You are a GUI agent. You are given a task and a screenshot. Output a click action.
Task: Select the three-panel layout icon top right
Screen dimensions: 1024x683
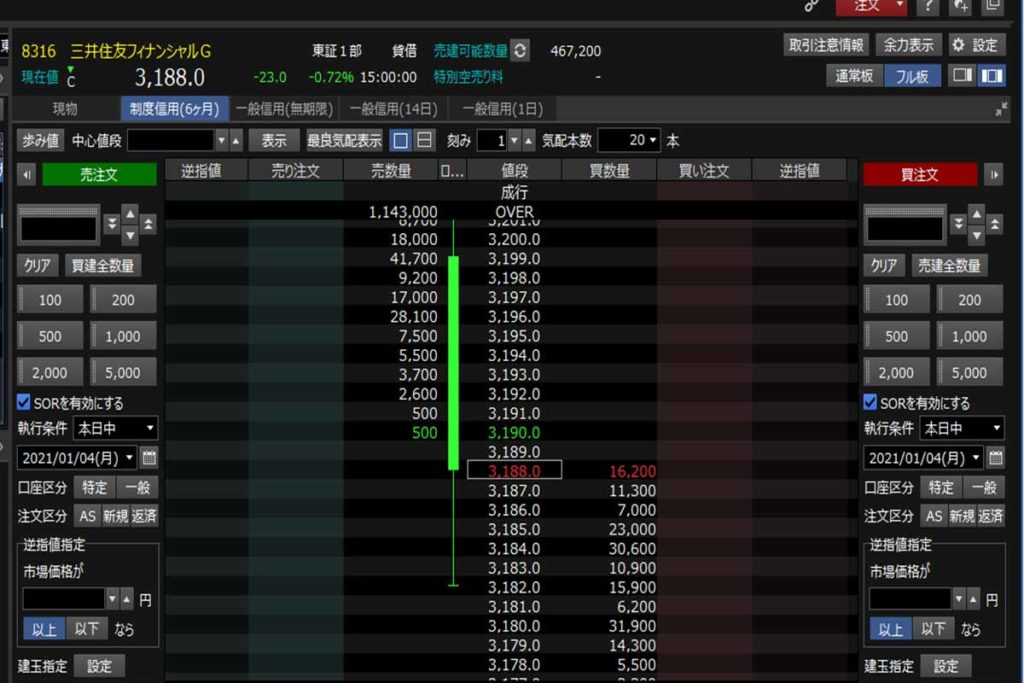coord(993,76)
